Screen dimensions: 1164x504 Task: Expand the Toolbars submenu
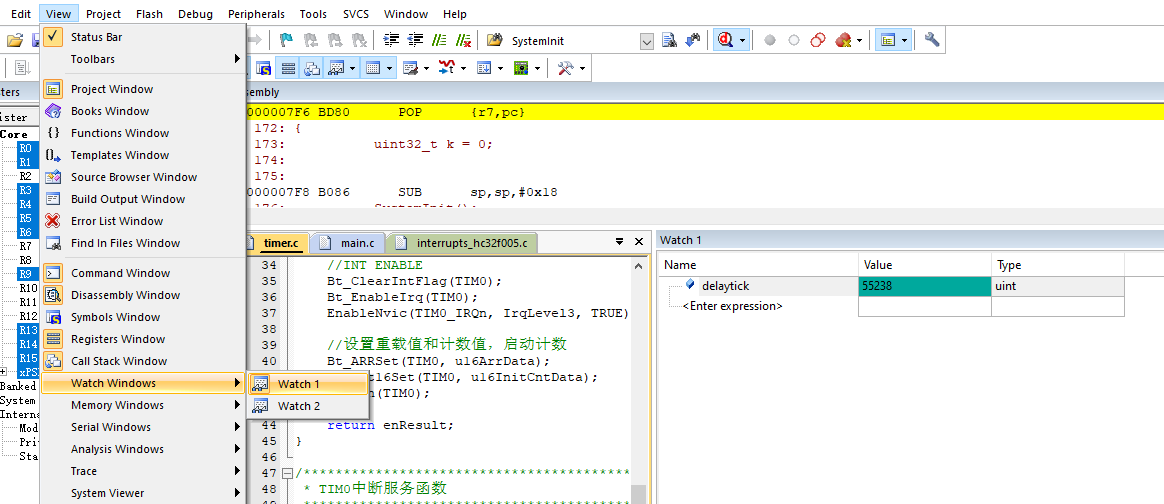tap(143, 59)
